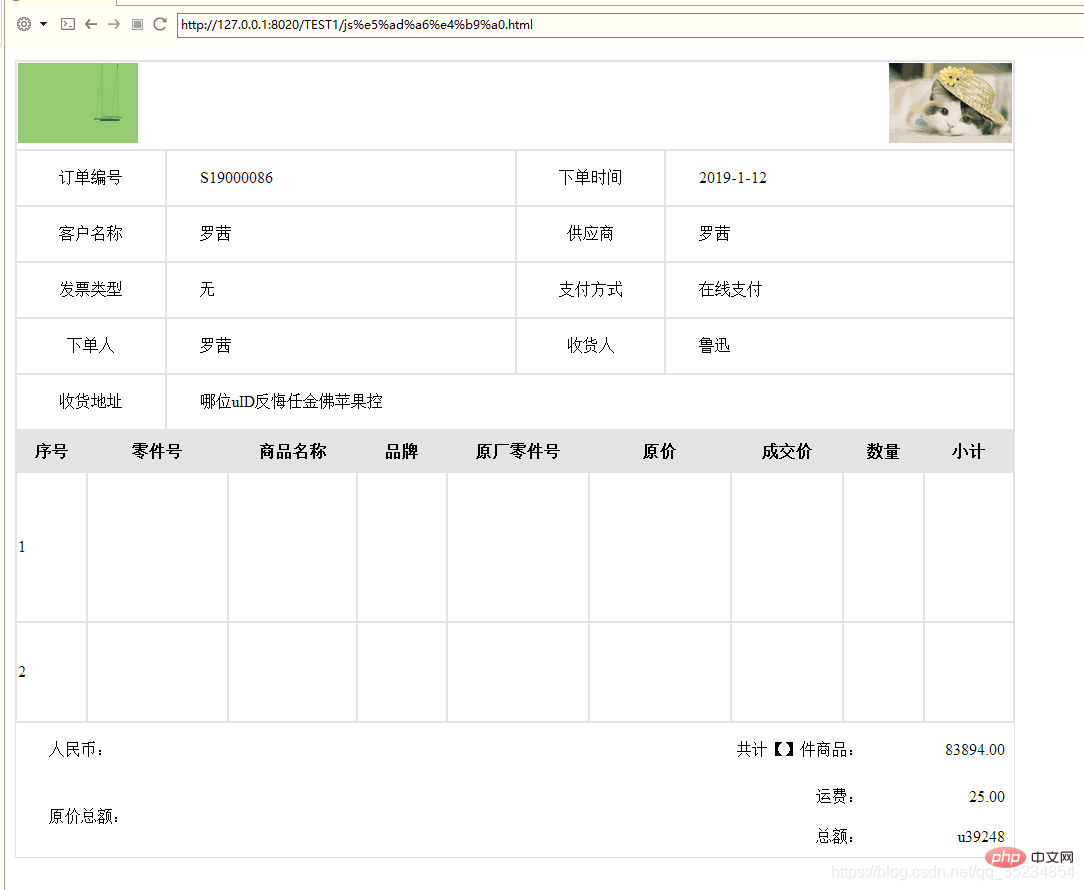The height and width of the screenshot is (890, 1084).
Task: Expand the settings gear dropdown arrow
Action: pyautogui.click(x=44, y=24)
